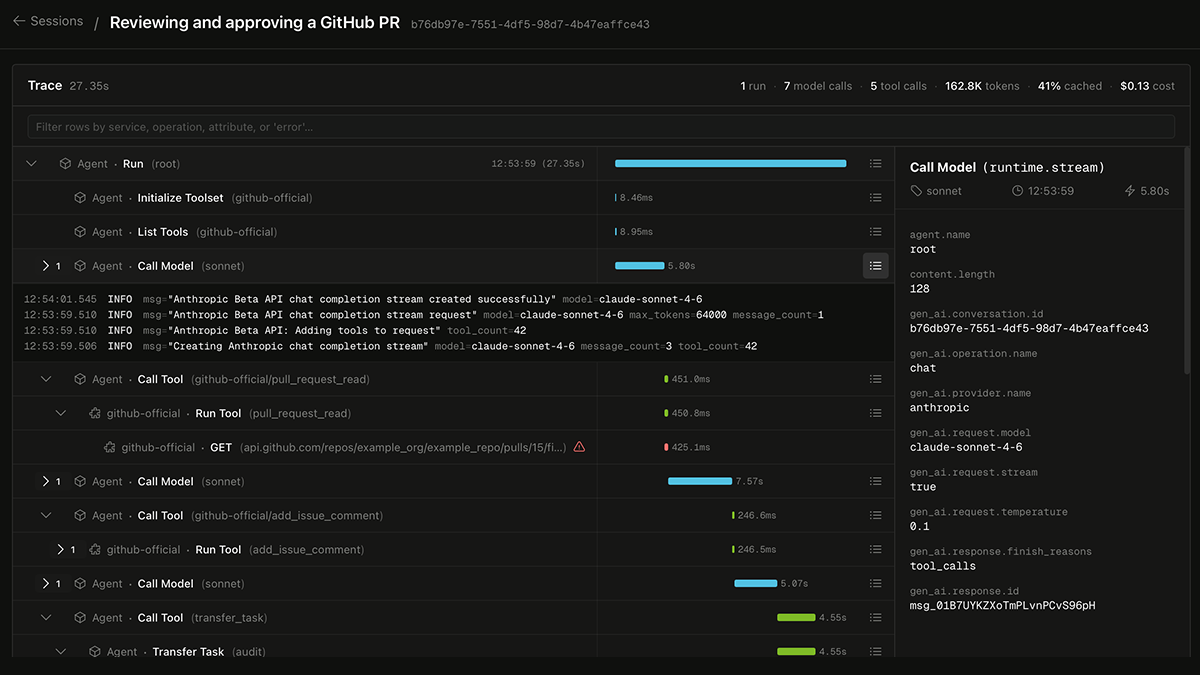Open details icon for Run Tool (pull_request_read)

(x=875, y=413)
